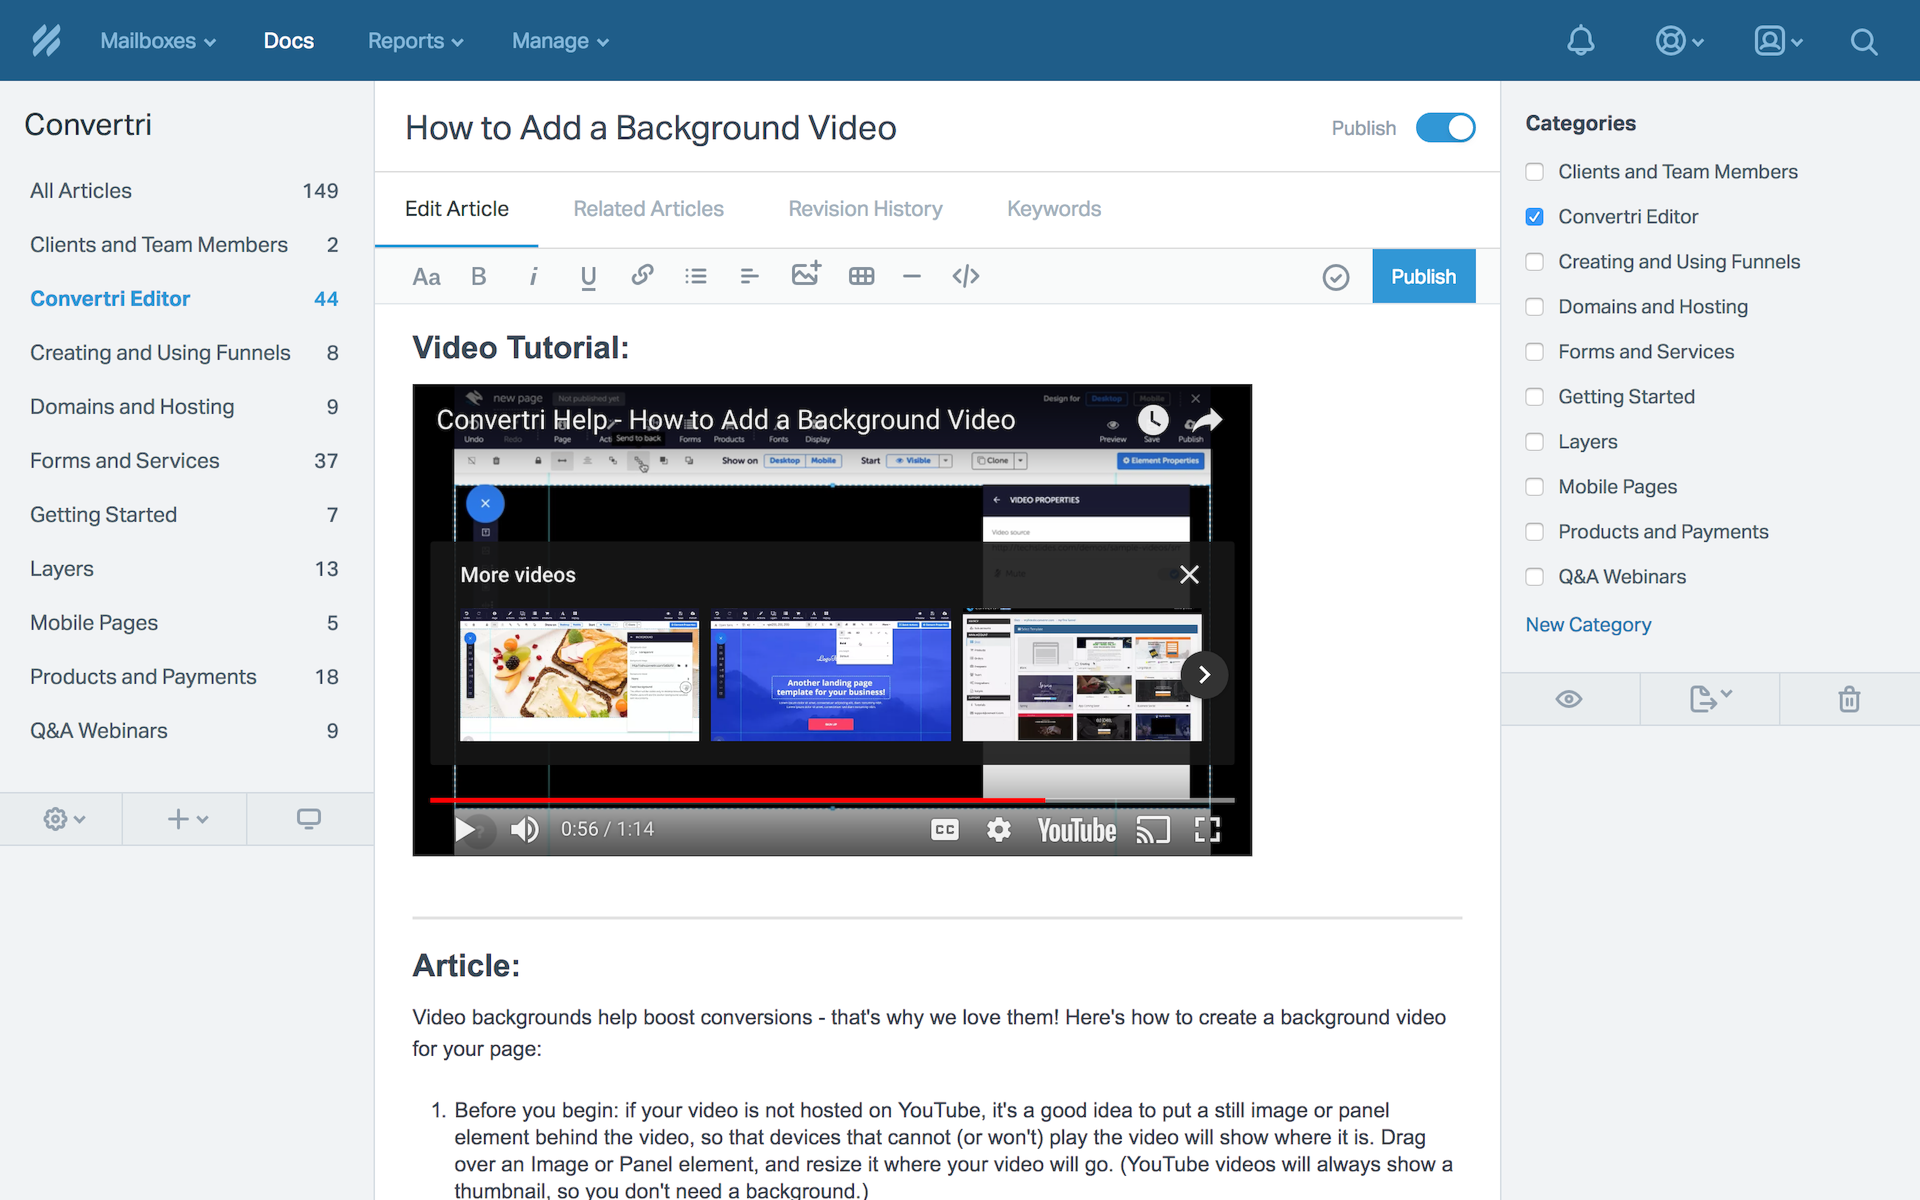Image resolution: width=1920 pixels, height=1200 pixels.
Task: Insert a horizontal rule
Action: (x=911, y=276)
